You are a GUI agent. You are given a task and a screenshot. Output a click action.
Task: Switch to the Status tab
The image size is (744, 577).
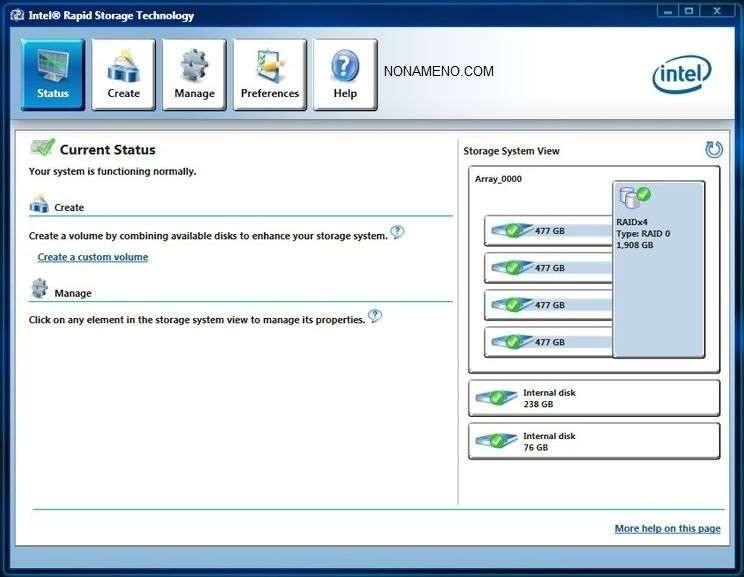[x=53, y=74]
